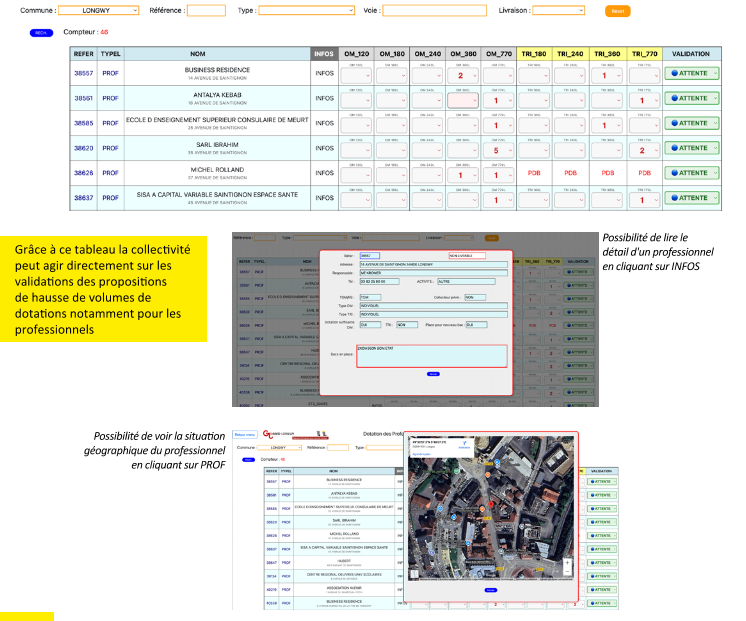This screenshot has height=621, width=746.
Task: Open reference link 38557
Action: coord(83,74)
